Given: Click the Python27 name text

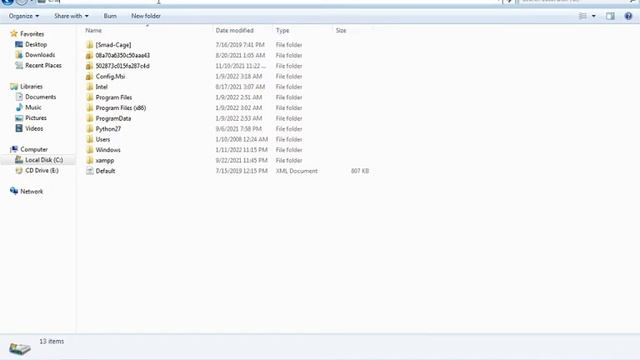Looking at the screenshot, I should click(x=108, y=129).
